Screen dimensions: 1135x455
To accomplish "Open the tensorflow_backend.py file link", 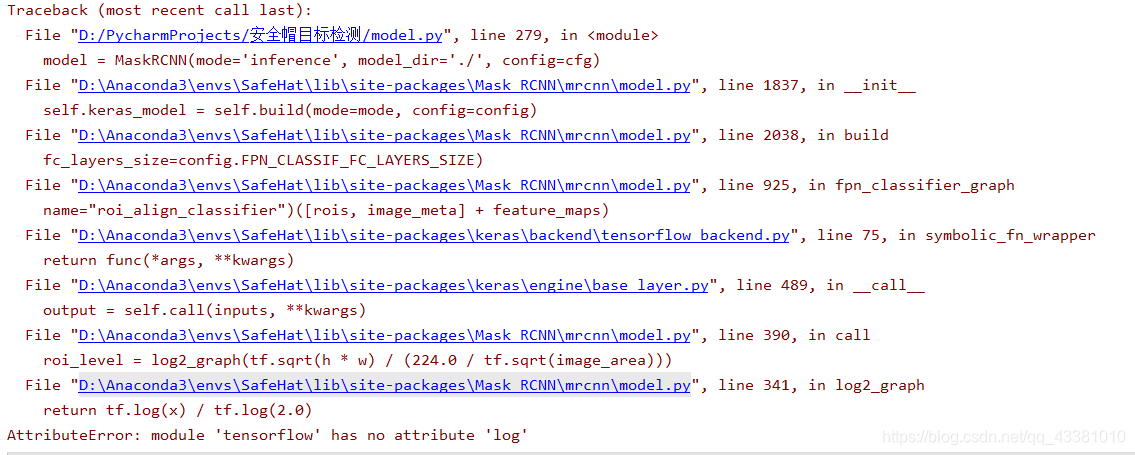I will [x=434, y=235].
